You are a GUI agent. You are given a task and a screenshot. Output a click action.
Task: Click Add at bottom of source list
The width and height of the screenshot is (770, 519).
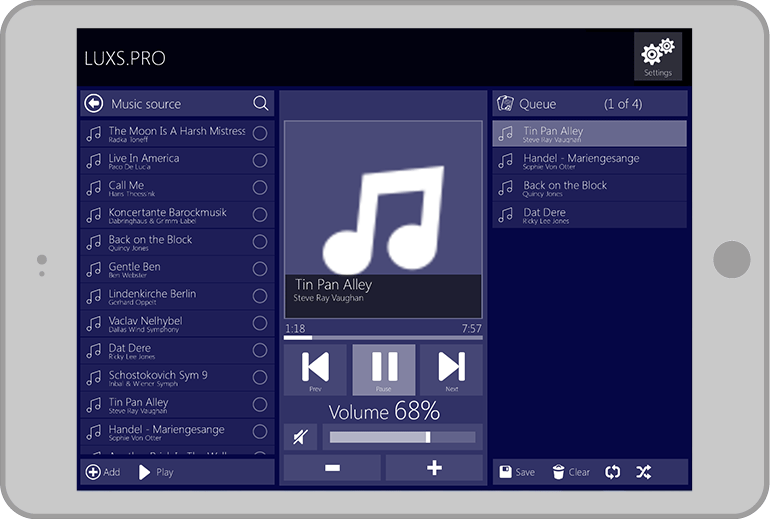coord(103,472)
